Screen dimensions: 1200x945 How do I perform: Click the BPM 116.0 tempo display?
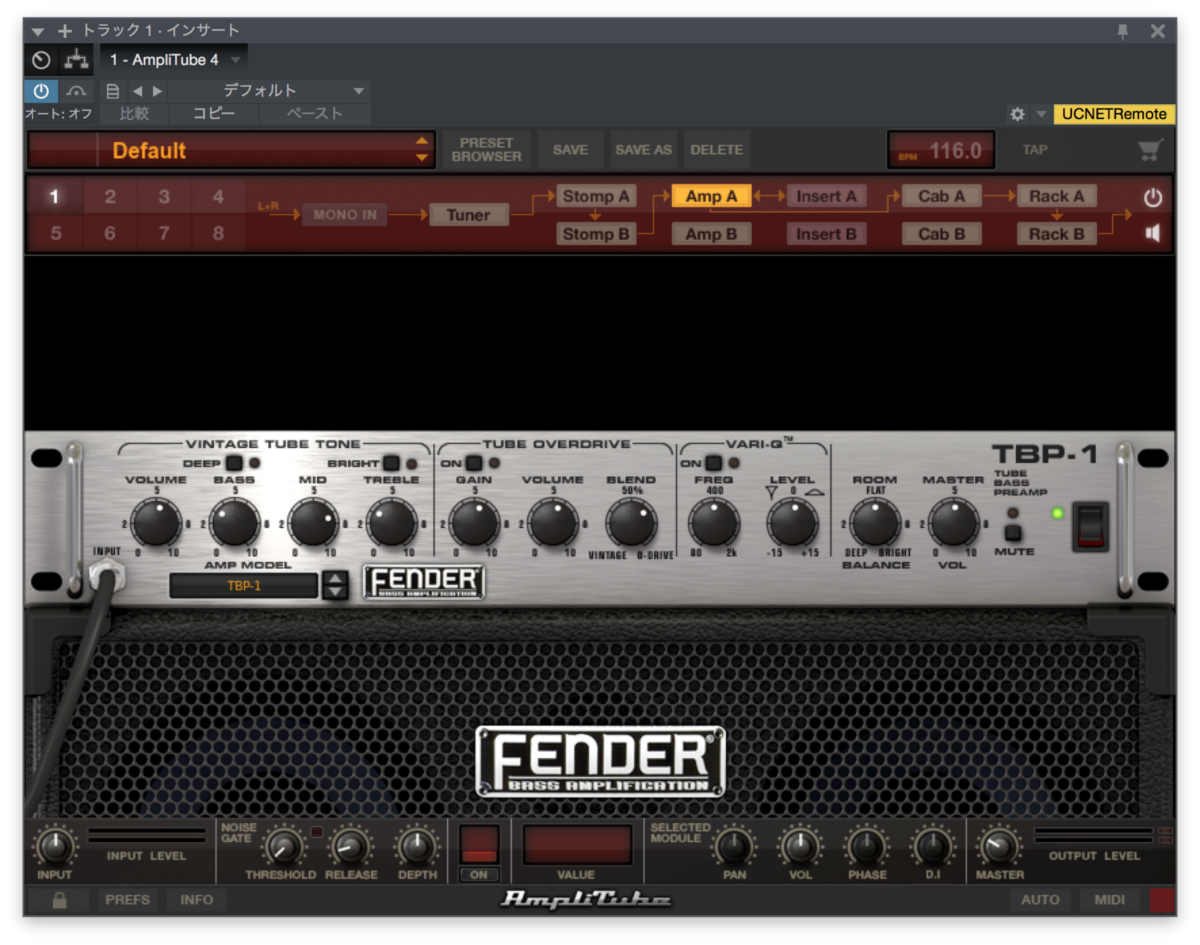tap(941, 150)
